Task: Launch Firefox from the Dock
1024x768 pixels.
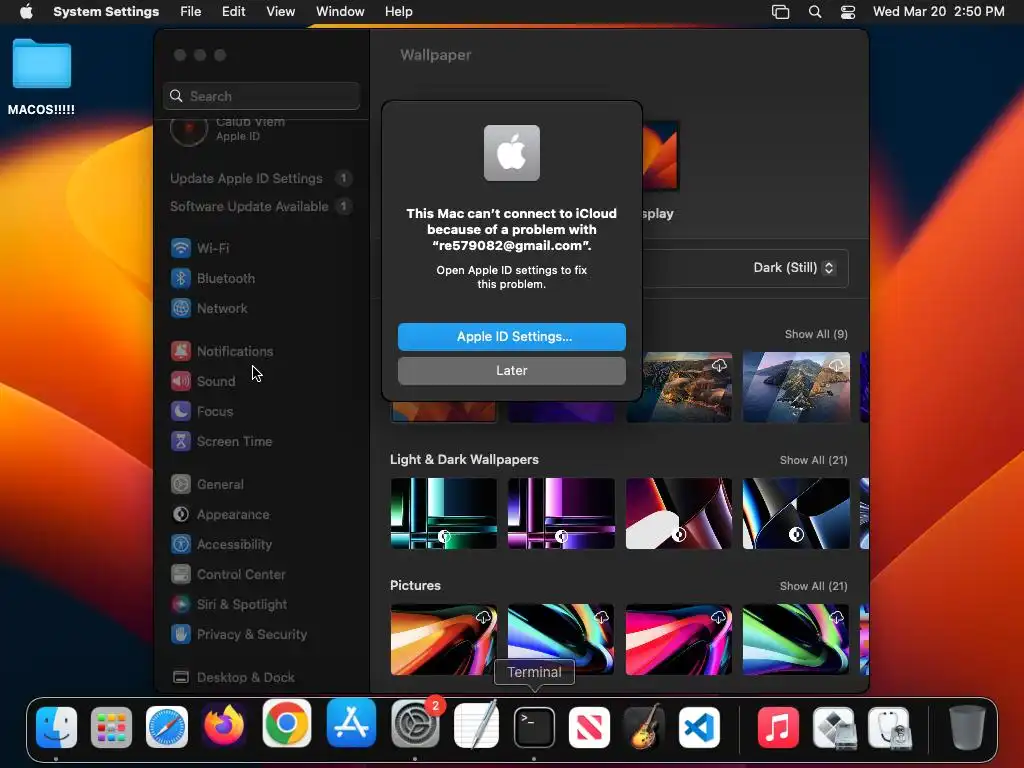Action: coord(224,726)
